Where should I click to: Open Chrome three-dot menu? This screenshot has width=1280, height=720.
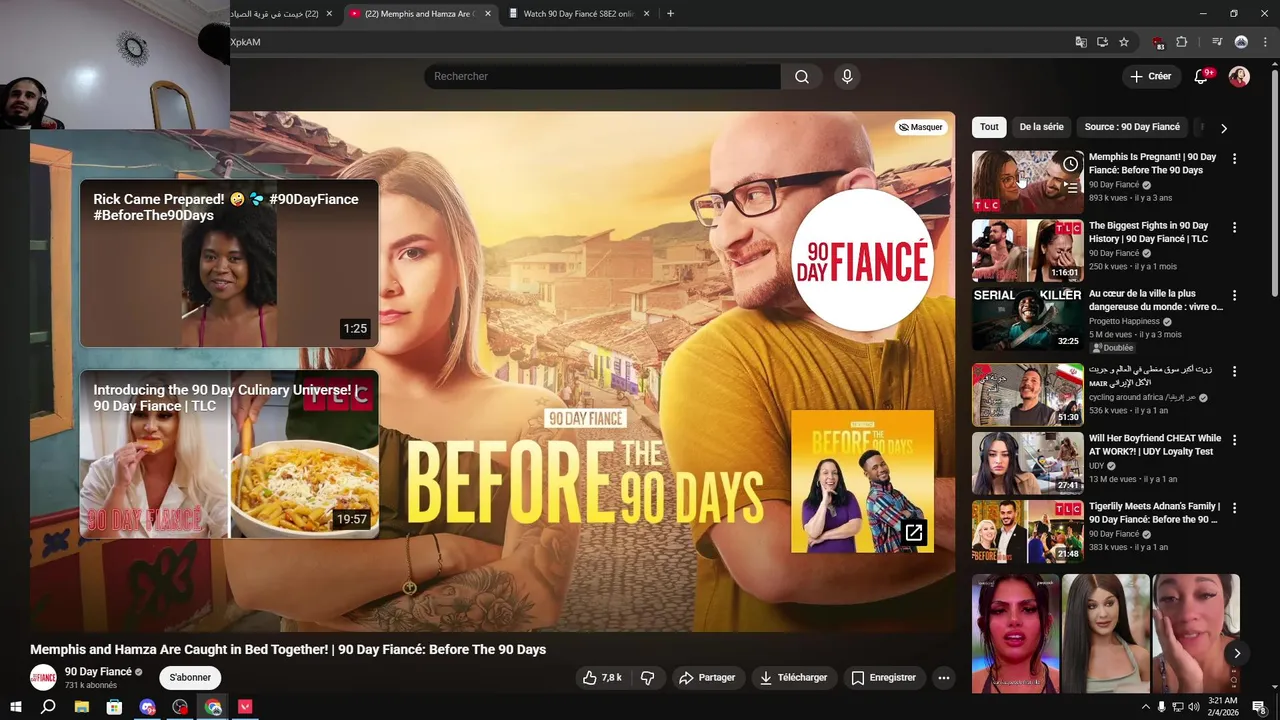[x=1264, y=42]
